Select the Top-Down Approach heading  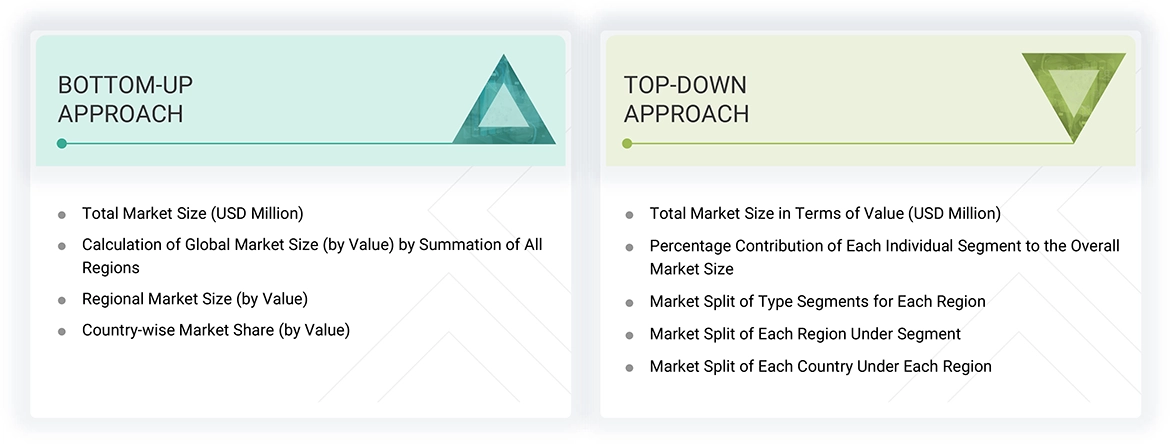[x=686, y=99]
